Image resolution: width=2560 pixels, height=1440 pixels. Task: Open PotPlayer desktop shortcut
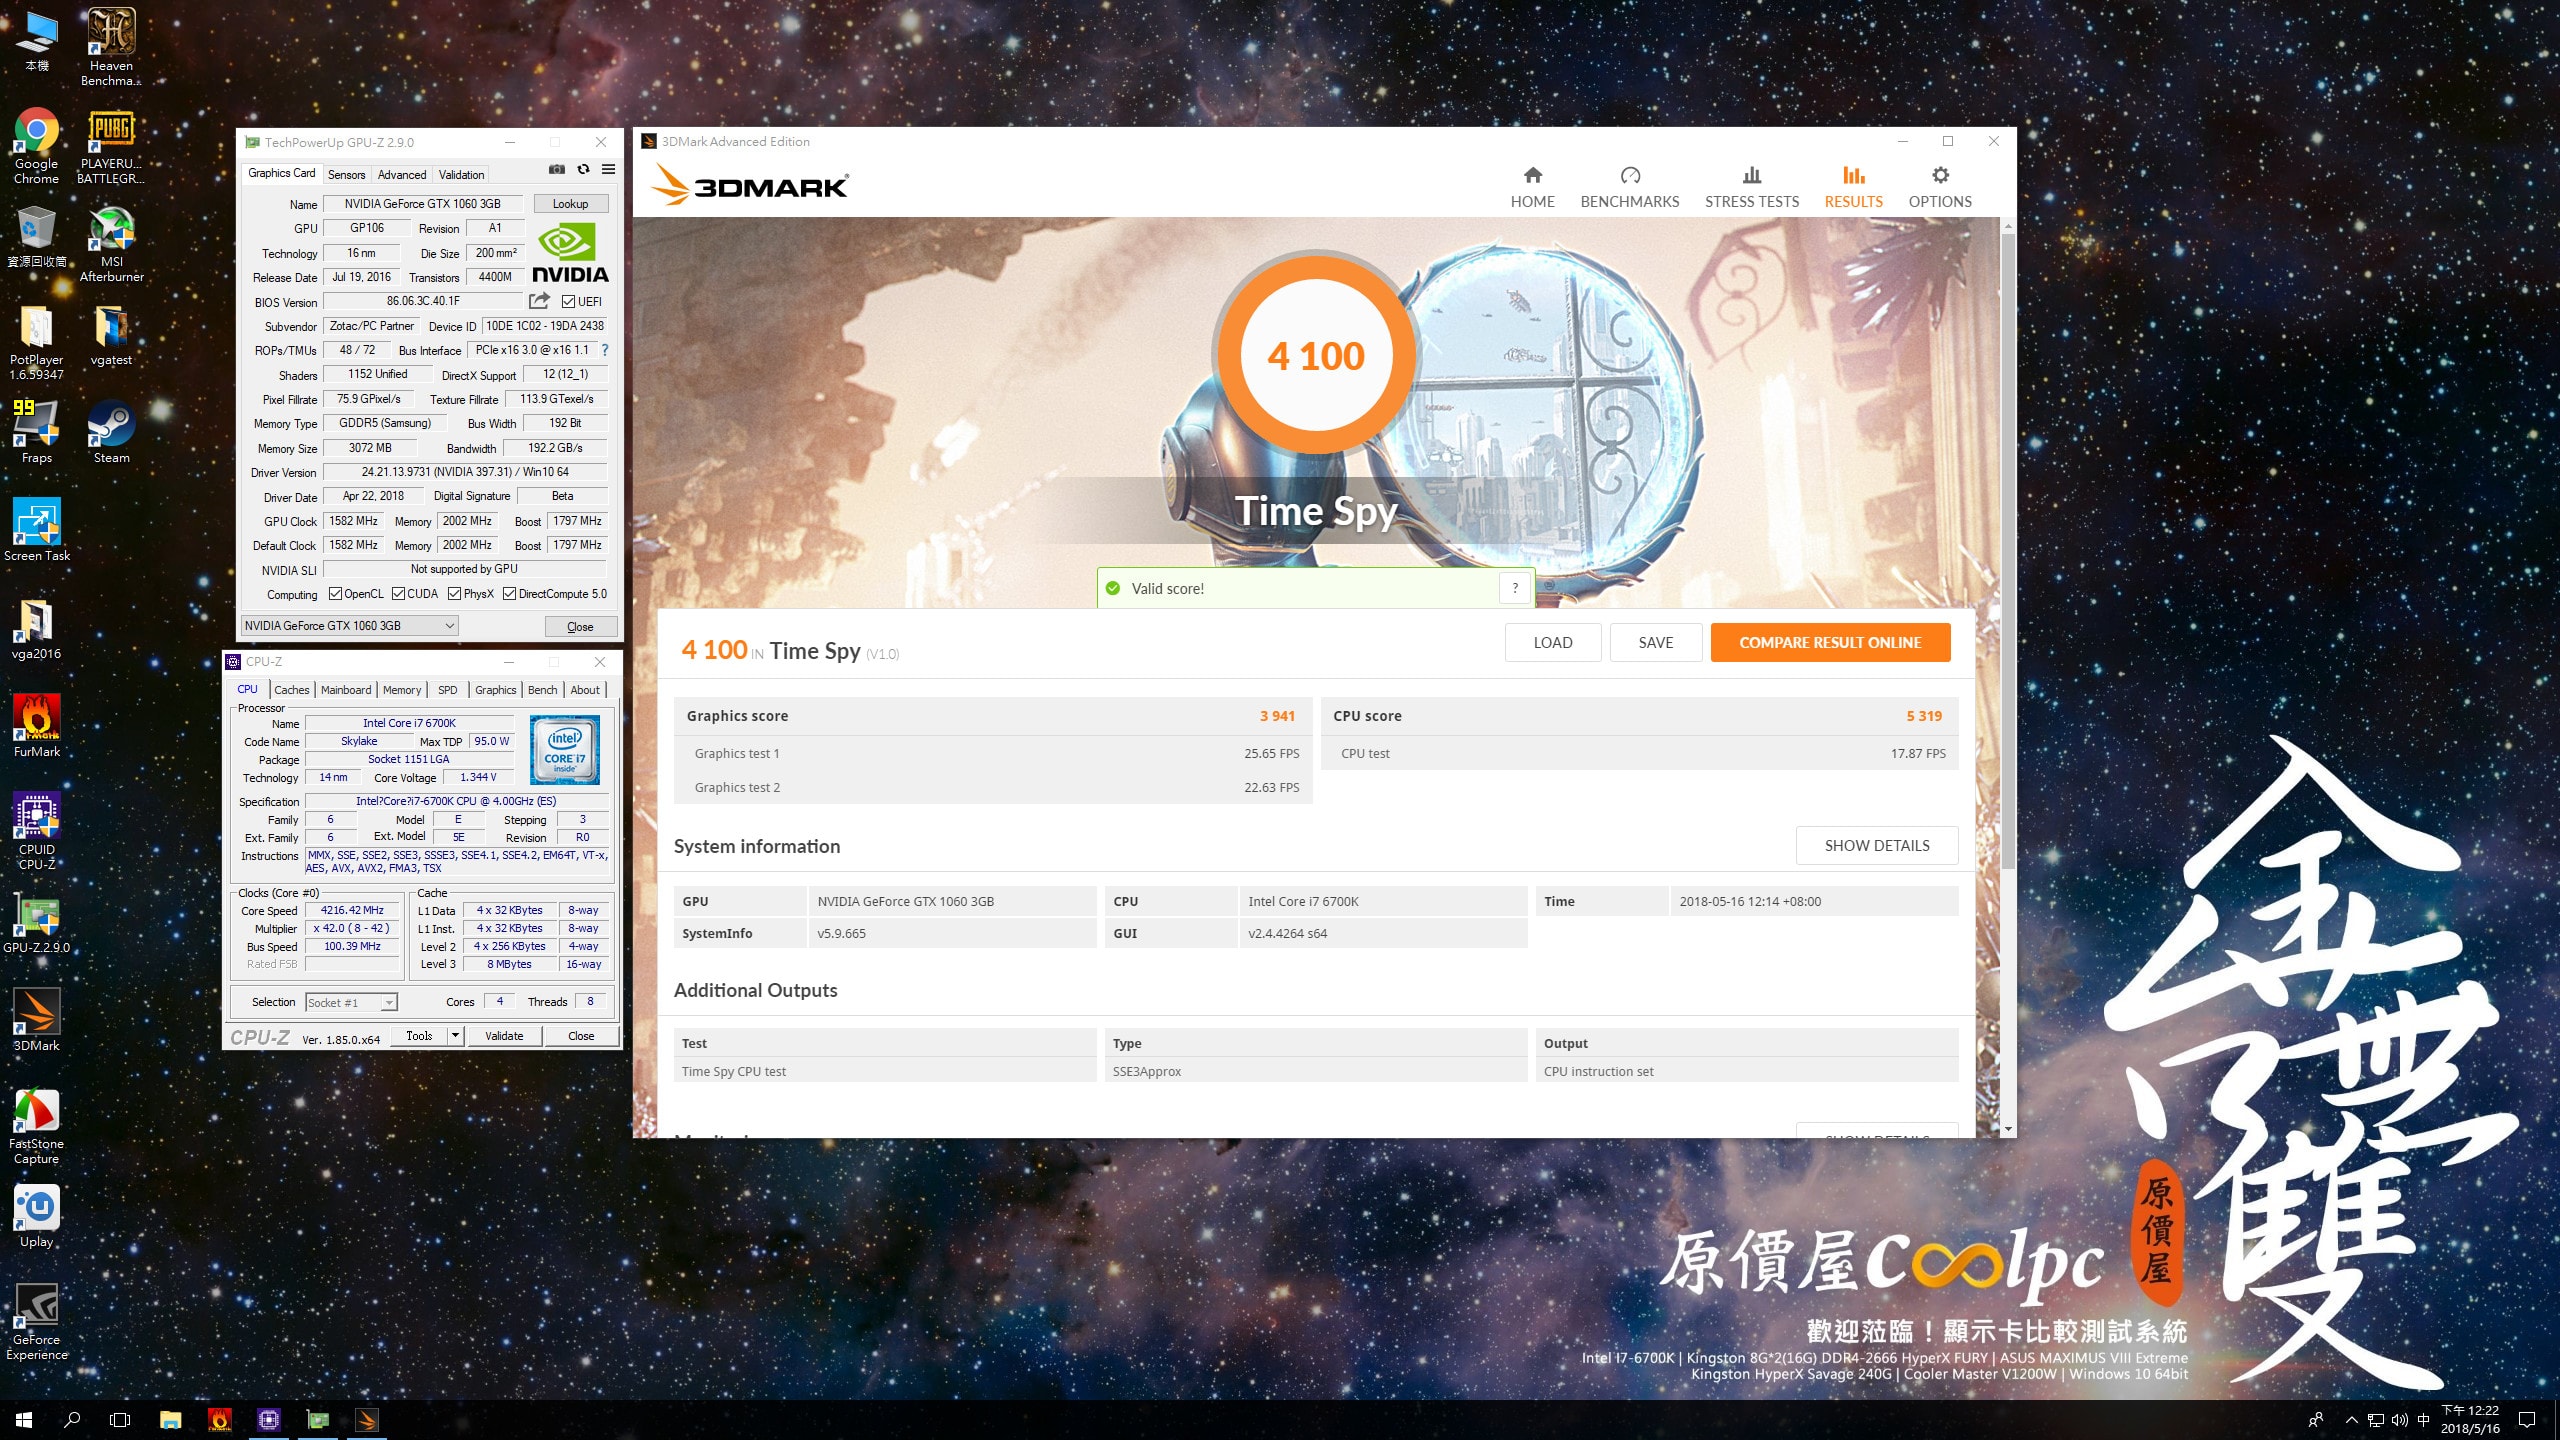pyautogui.click(x=37, y=342)
